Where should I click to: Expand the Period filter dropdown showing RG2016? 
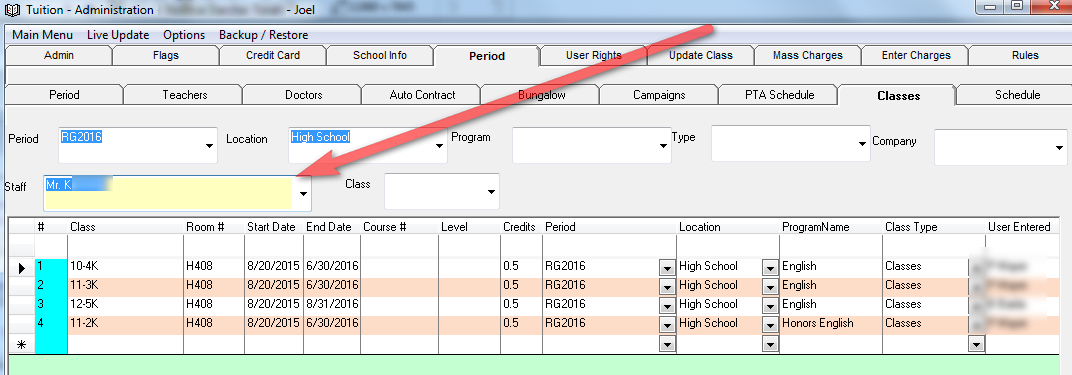208,145
